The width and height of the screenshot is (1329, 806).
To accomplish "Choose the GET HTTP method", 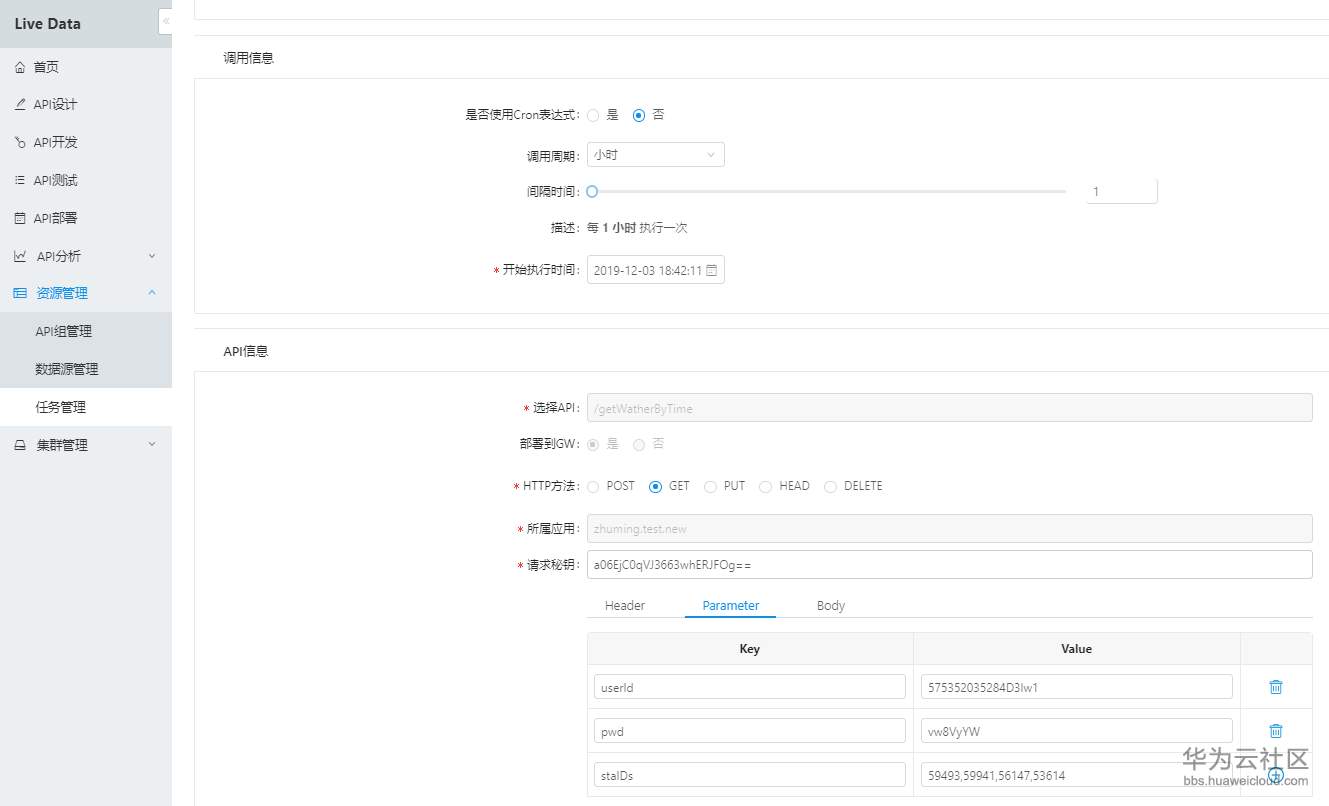I will coord(656,487).
